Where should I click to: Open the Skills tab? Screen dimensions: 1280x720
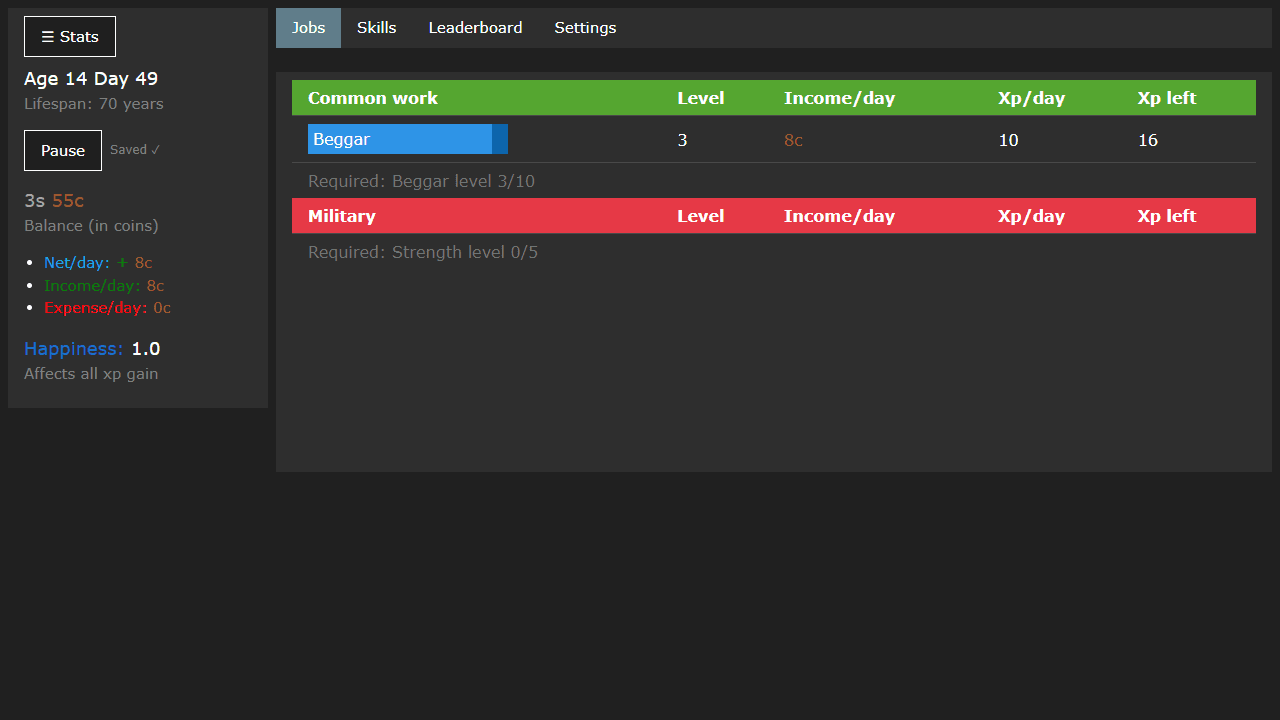pos(377,28)
